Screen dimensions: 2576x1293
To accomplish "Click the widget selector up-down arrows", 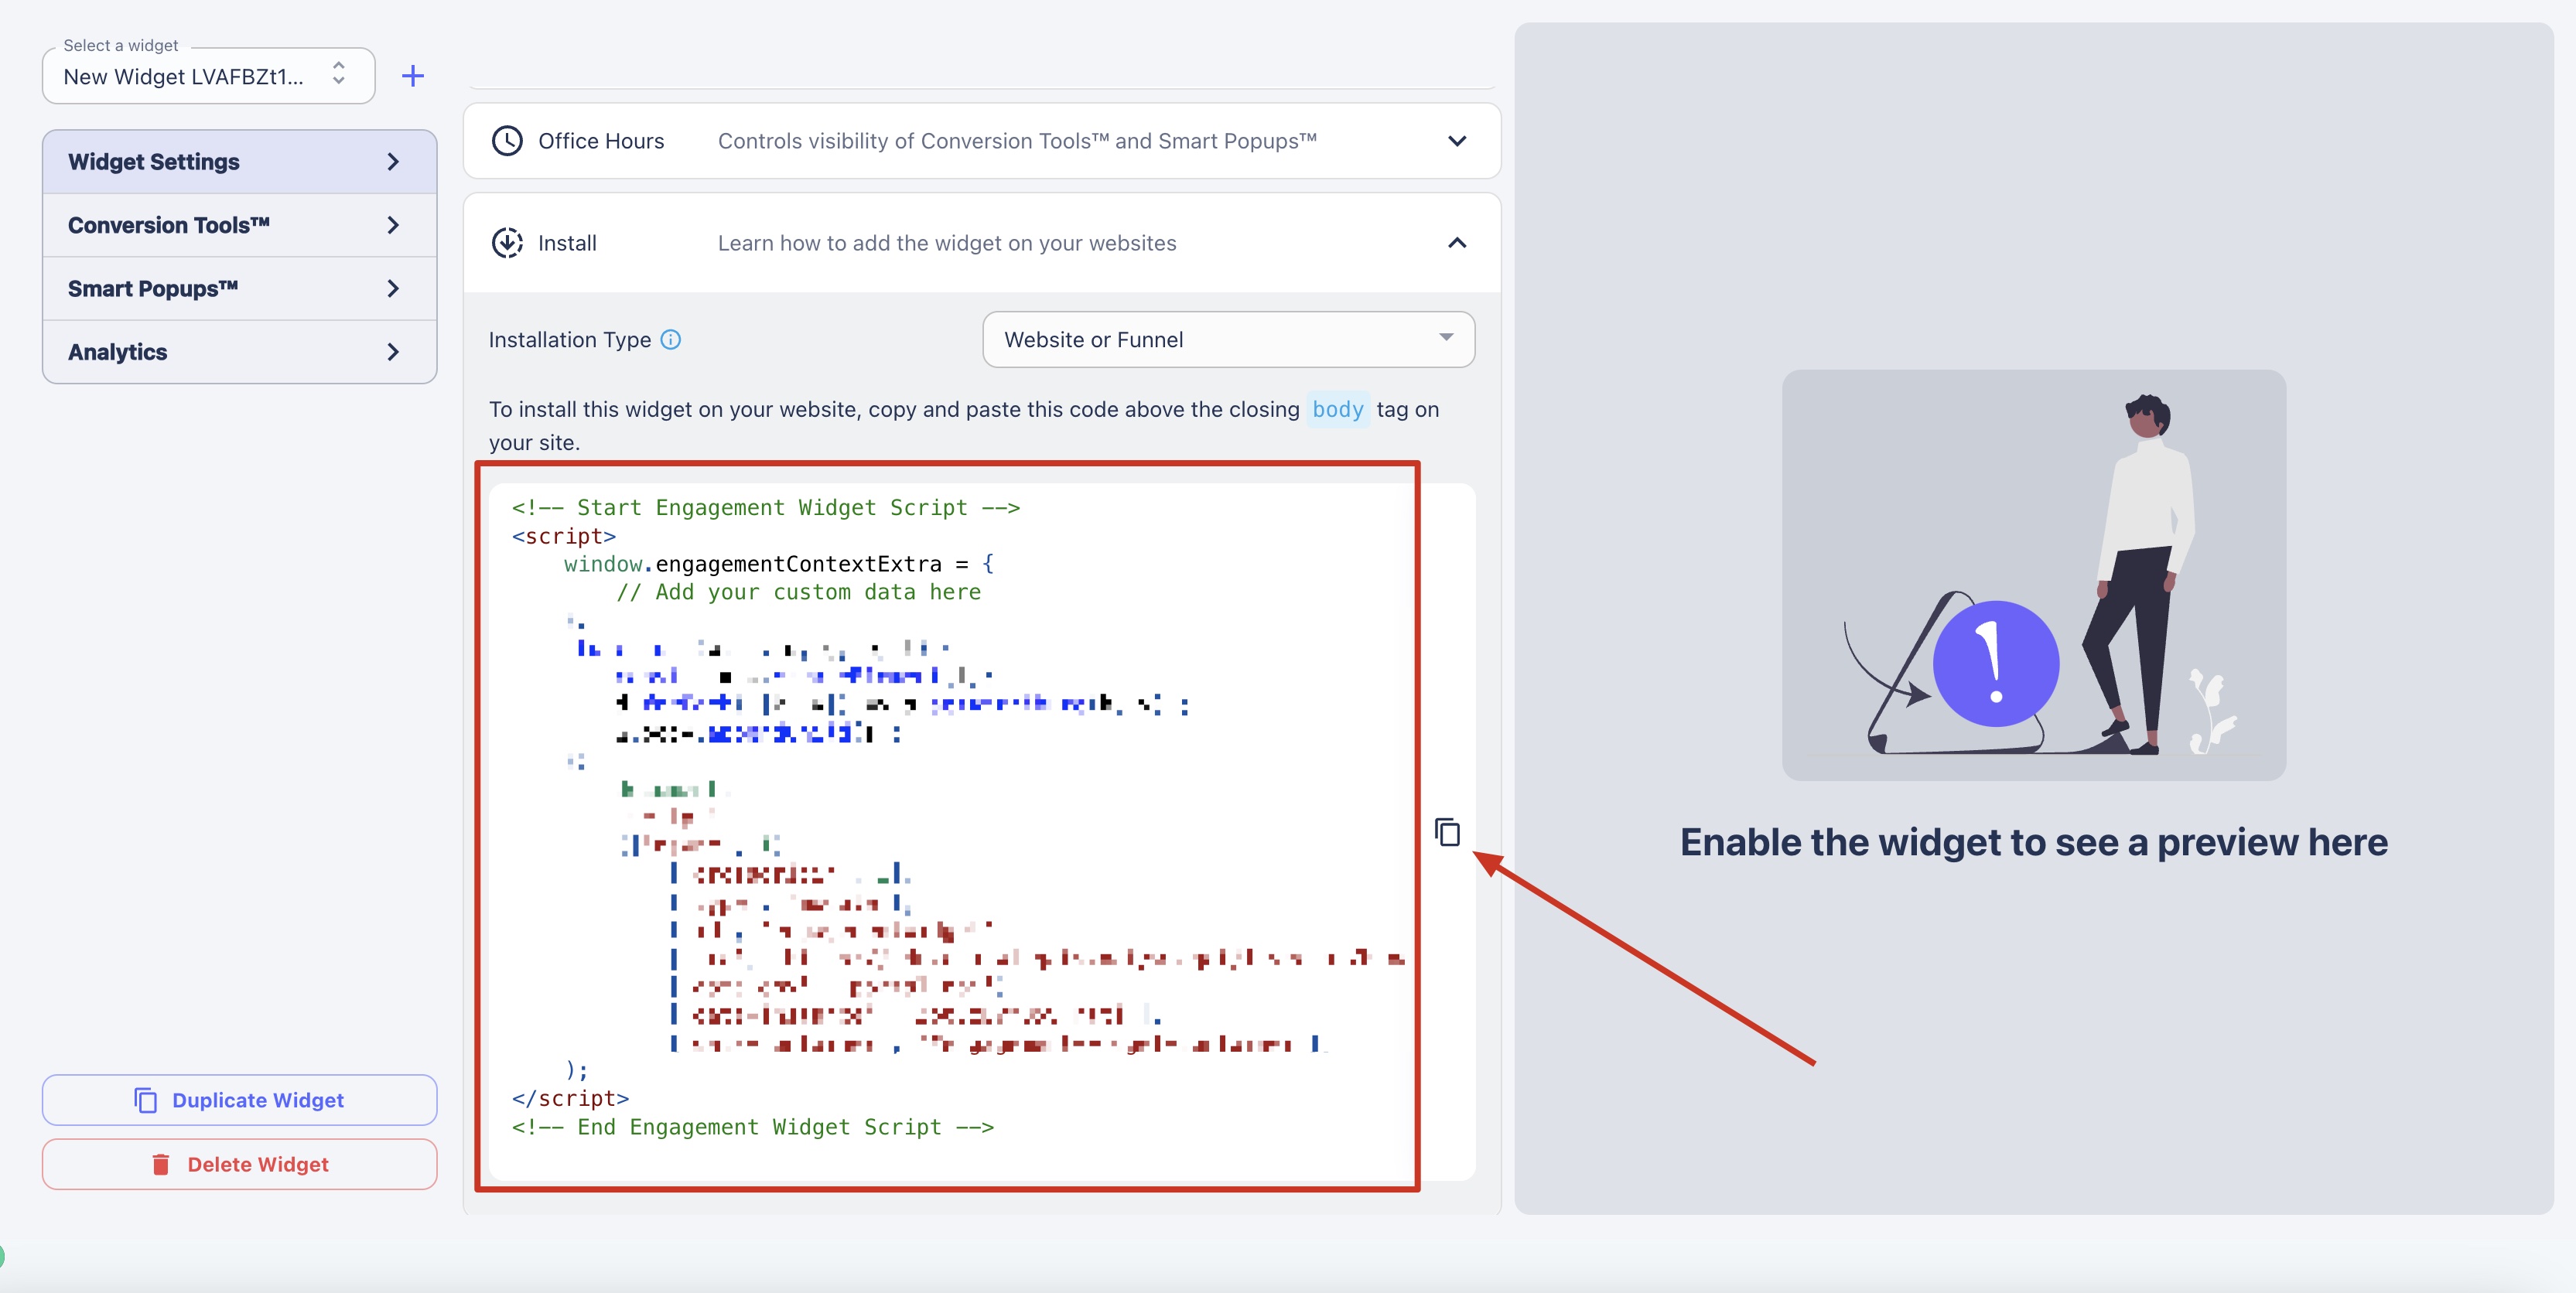I will (339, 73).
